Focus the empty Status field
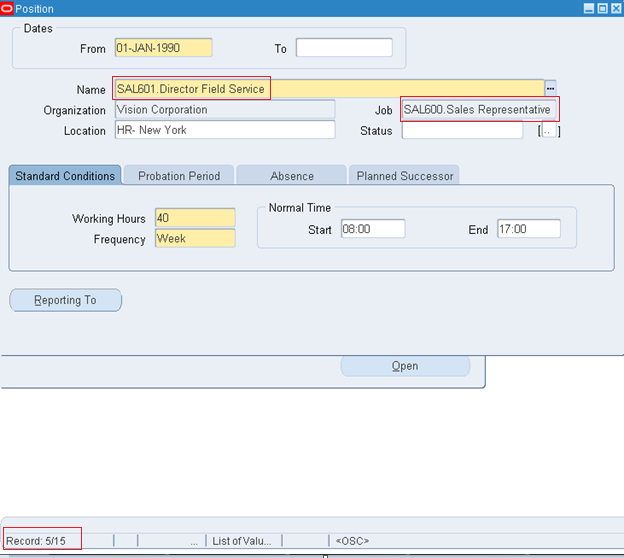The height and width of the screenshot is (558, 624). pos(461,130)
